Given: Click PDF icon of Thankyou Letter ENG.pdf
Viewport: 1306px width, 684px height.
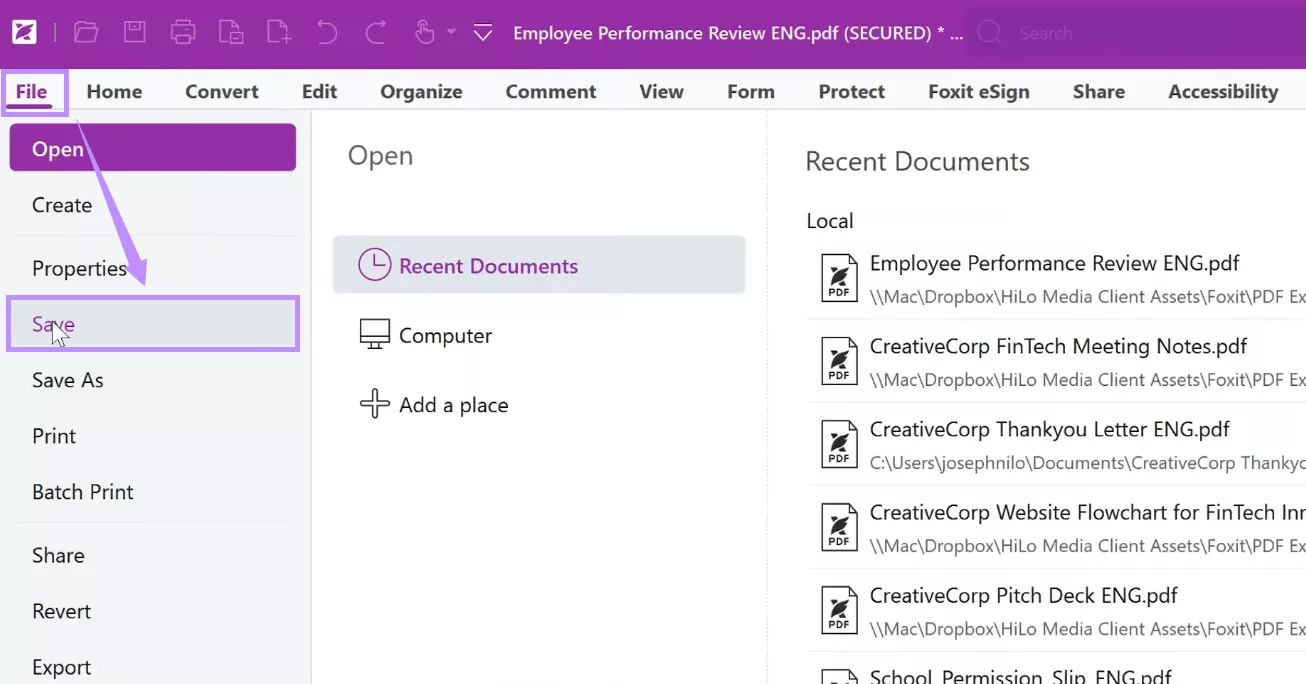Looking at the screenshot, I should pyautogui.click(x=839, y=444).
